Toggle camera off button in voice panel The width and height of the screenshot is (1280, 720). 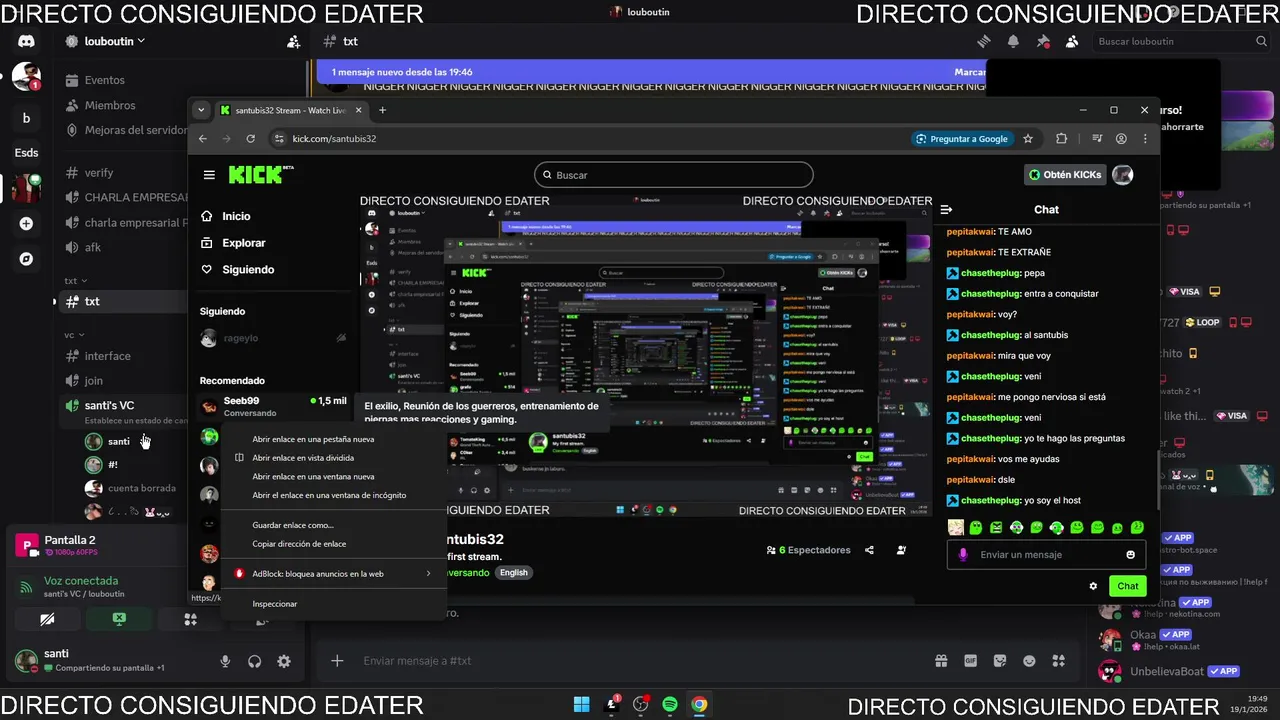[47, 620]
